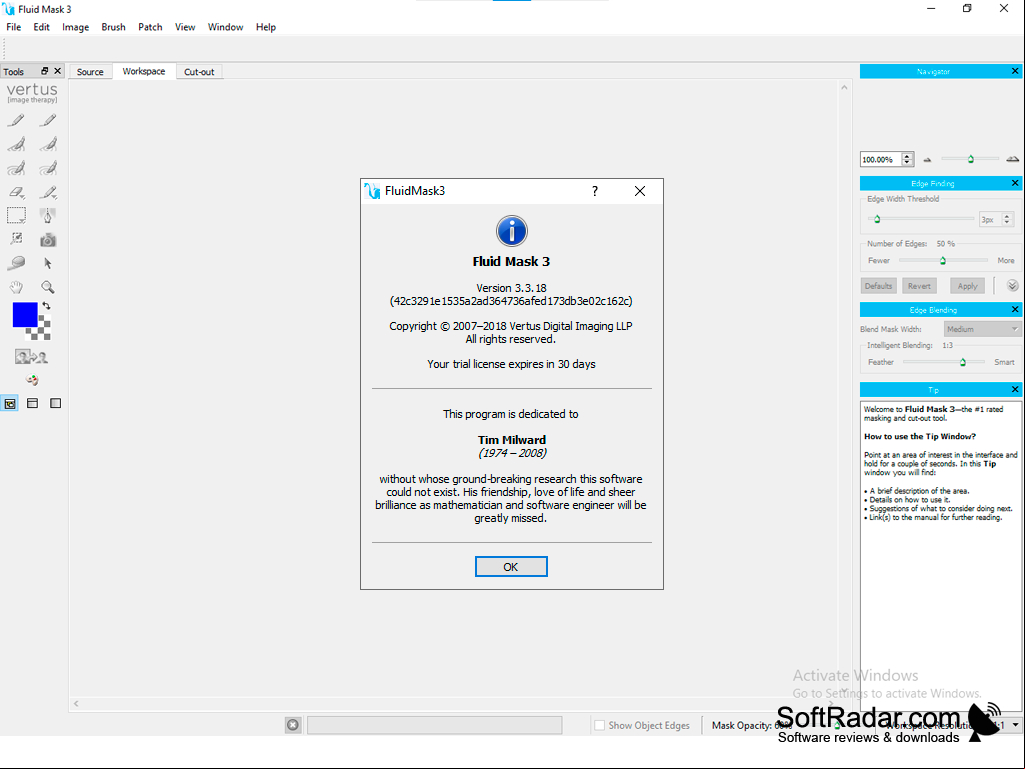
Task: Click the Navigator zoom out small mountain icon
Action: coord(927,160)
